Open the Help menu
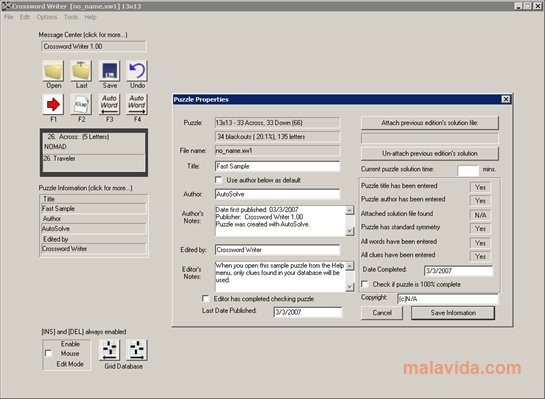The width and height of the screenshot is (545, 399). [x=90, y=17]
